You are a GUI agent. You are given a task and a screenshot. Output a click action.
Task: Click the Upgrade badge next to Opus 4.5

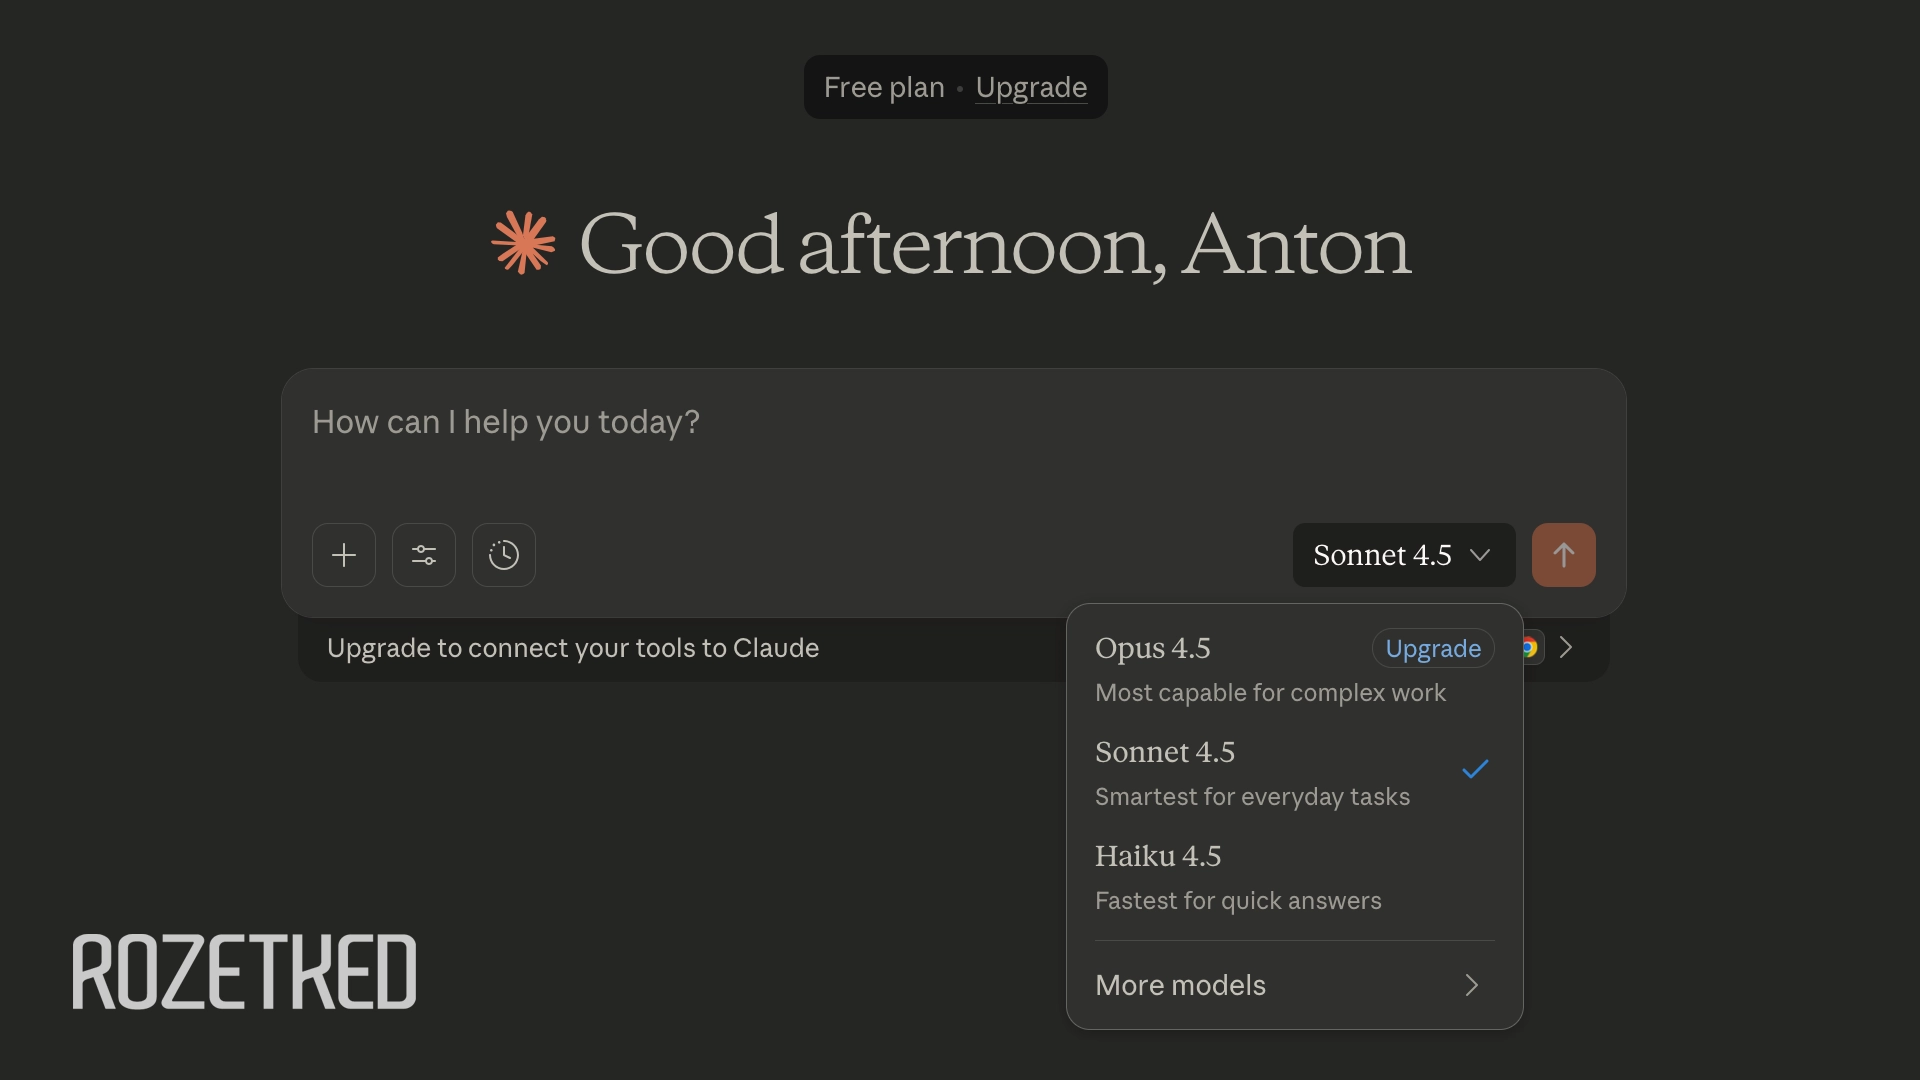1433,649
